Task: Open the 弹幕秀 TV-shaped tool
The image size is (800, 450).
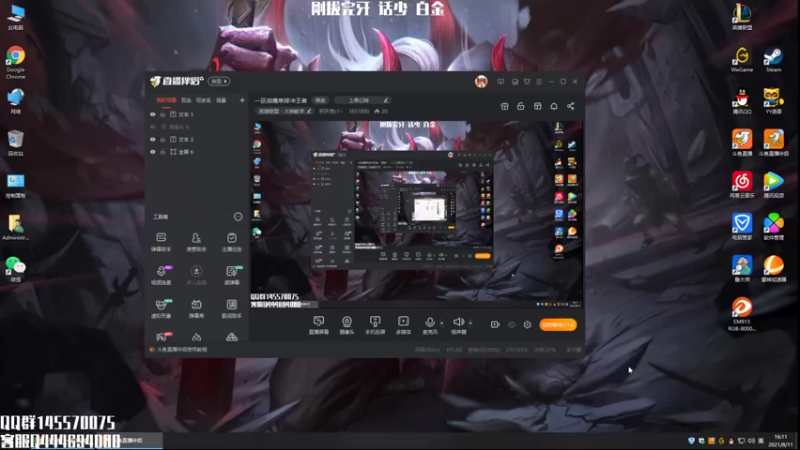Action: 196,308
